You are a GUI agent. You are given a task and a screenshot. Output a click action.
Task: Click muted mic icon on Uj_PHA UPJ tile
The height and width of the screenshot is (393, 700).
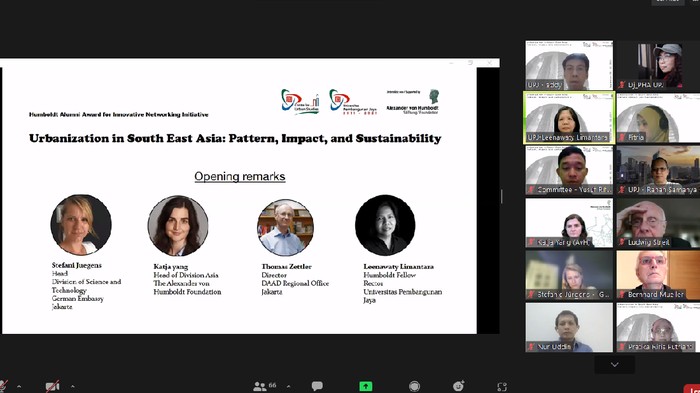tap(622, 85)
